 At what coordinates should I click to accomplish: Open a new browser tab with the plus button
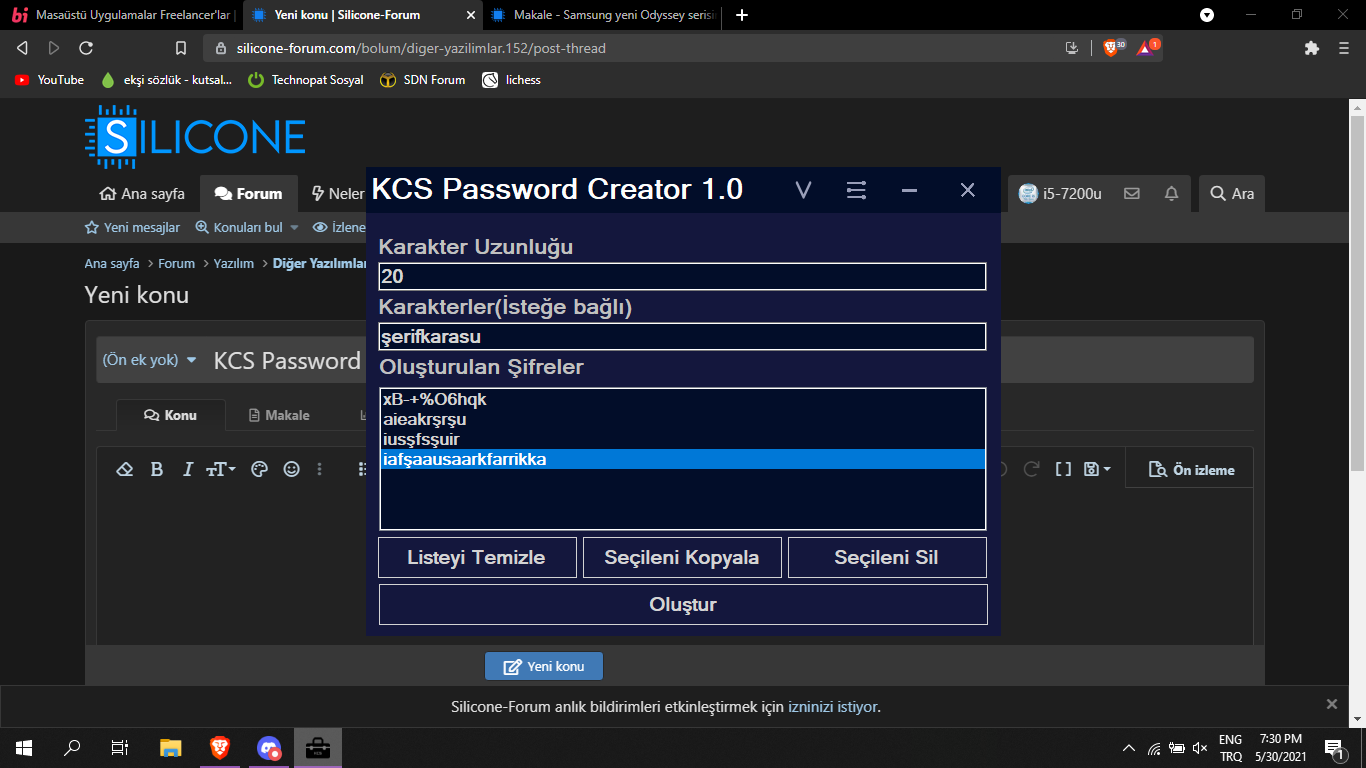[741, 15]
